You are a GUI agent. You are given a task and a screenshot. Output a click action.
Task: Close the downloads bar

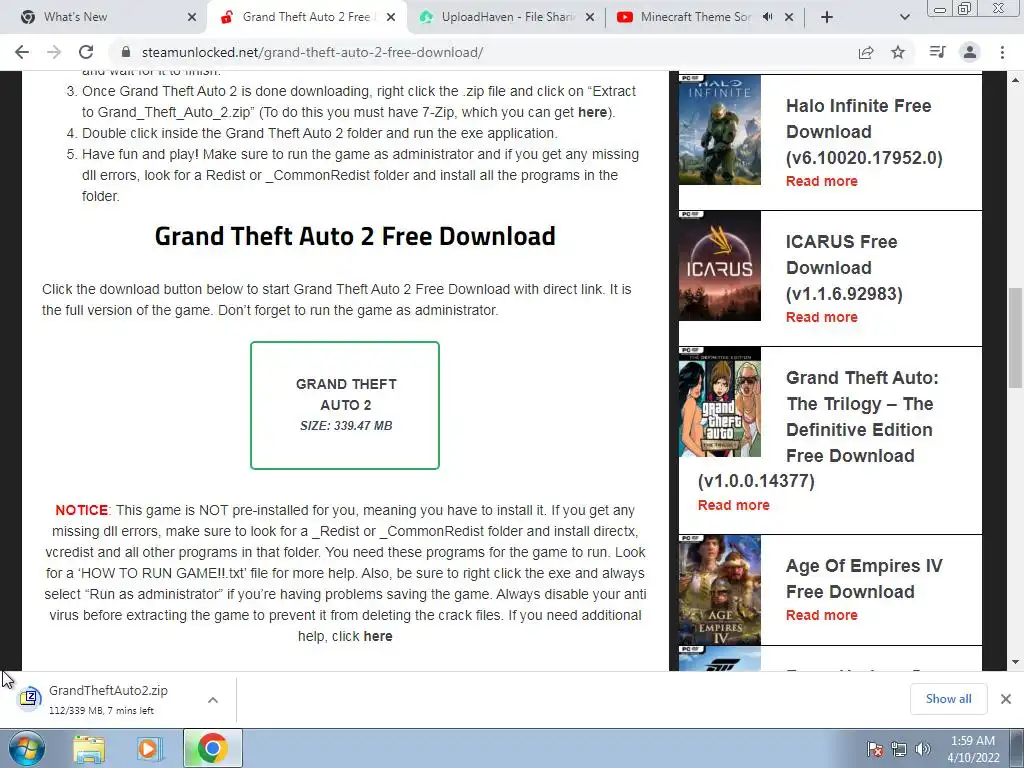pyautogui.click(x=1006, y=699)
